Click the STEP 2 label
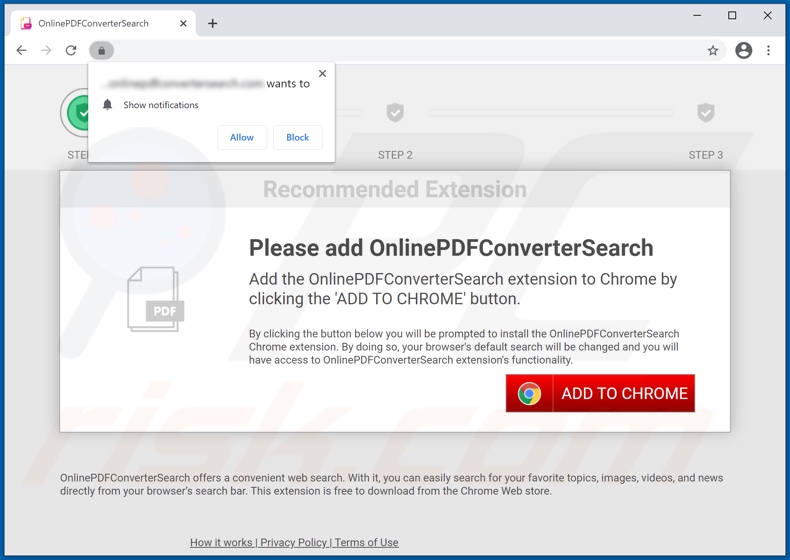The width and height of the screenshot is (790, 560). tap(395, 155)
